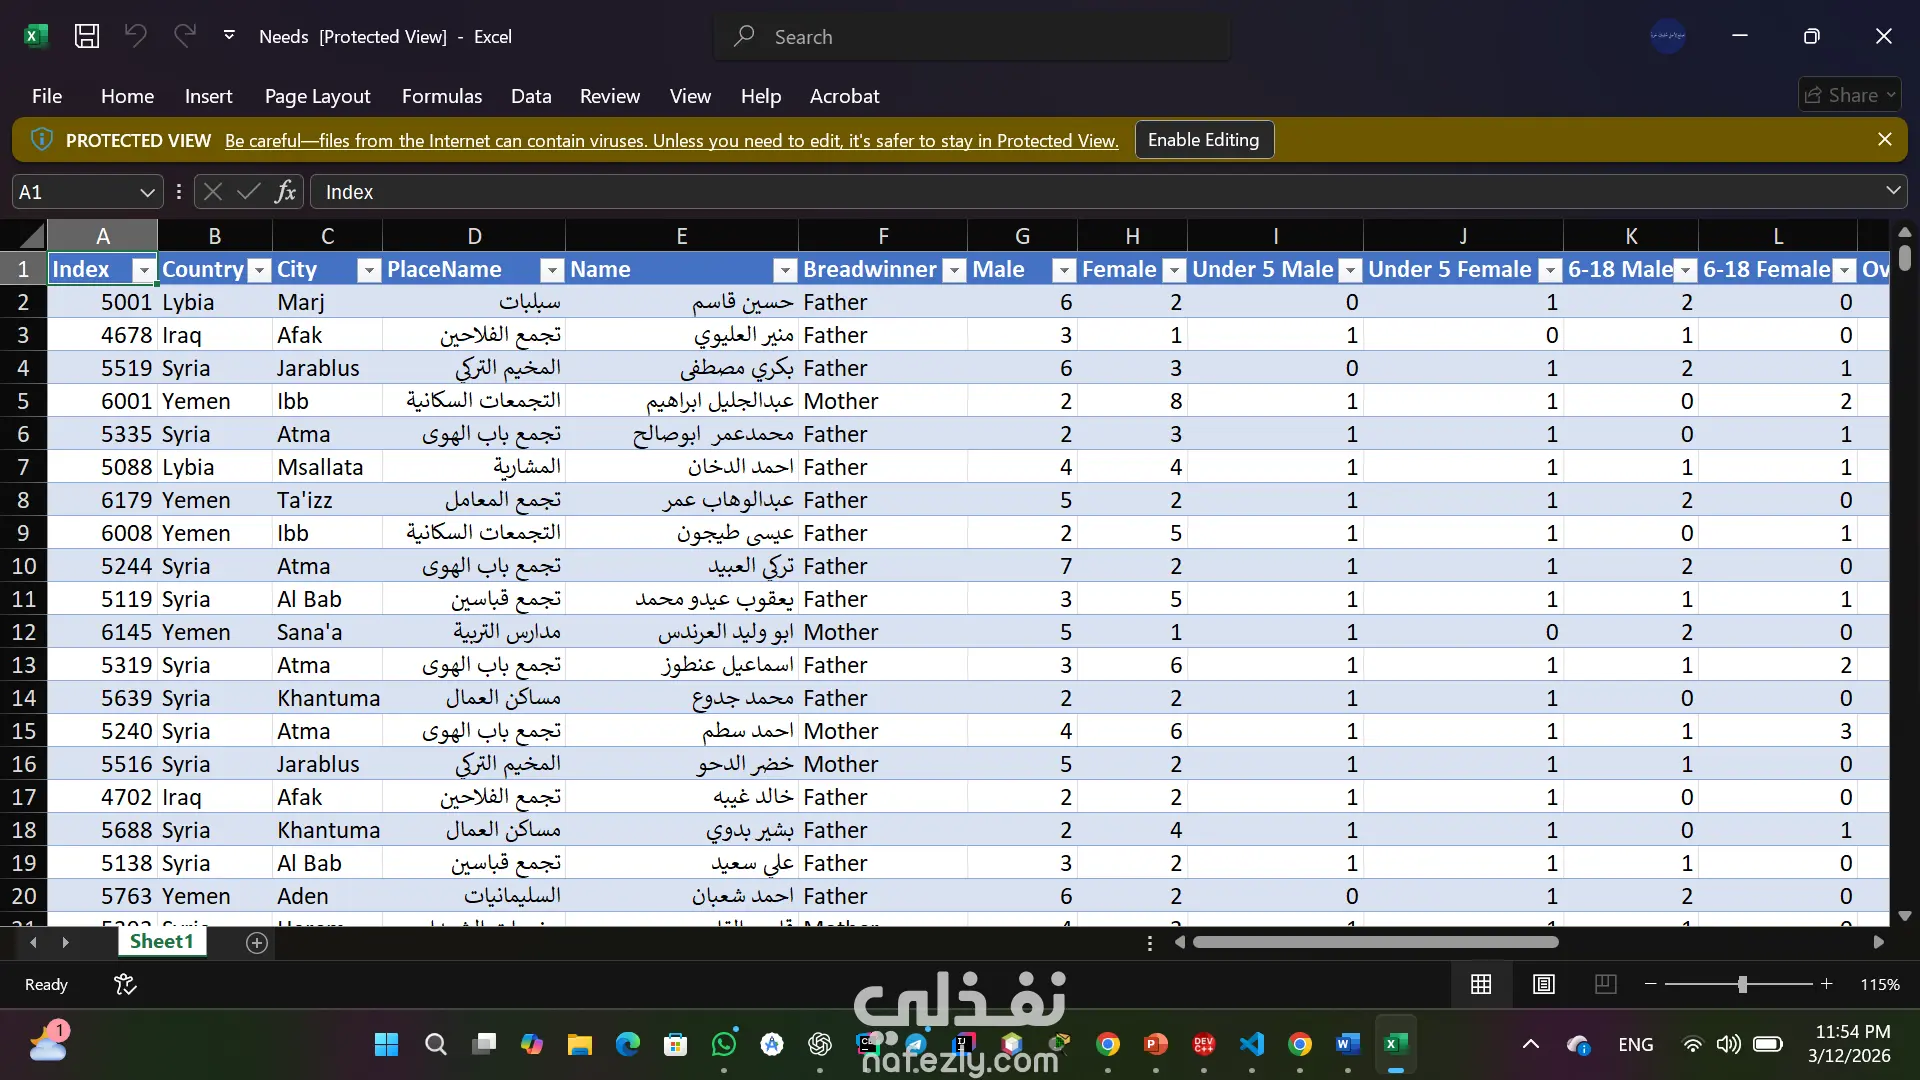Click the zoom out minus icon
The image size is (1920, 1080).
[1650, 984]
